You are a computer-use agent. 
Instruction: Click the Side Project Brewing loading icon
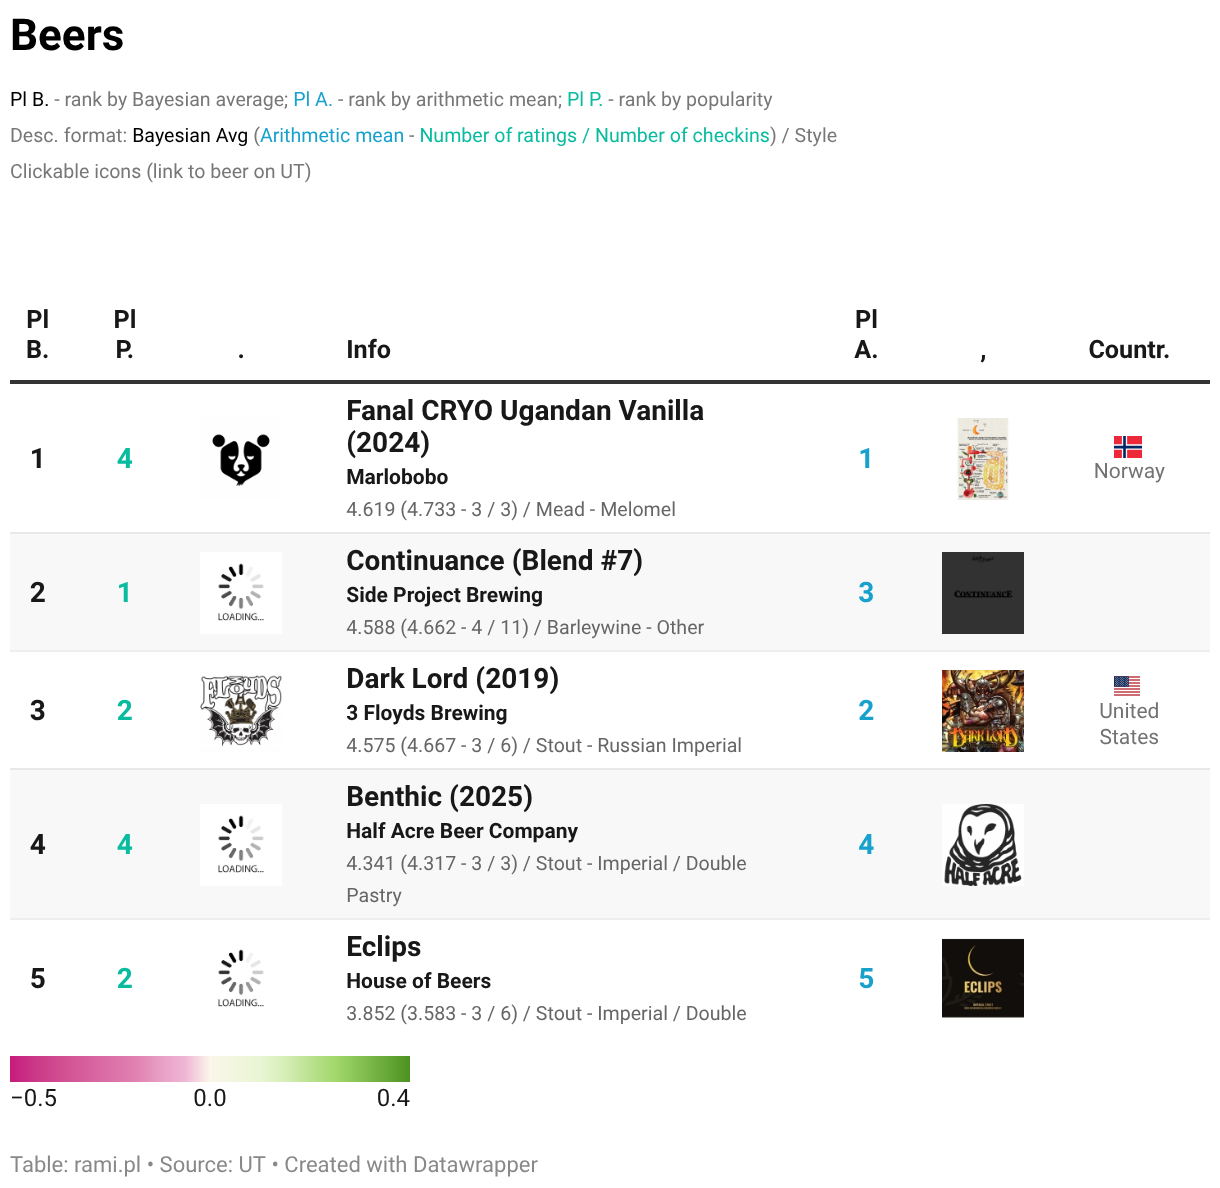coord(240,593)
